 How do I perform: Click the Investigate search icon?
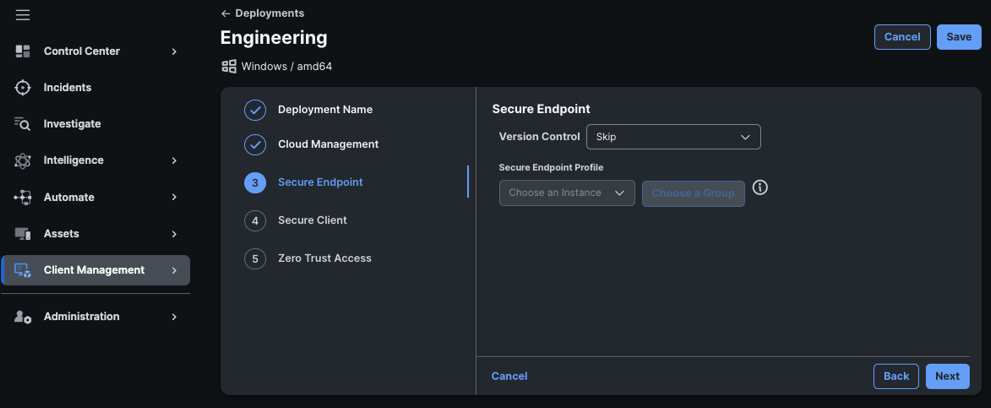(23, 124)
